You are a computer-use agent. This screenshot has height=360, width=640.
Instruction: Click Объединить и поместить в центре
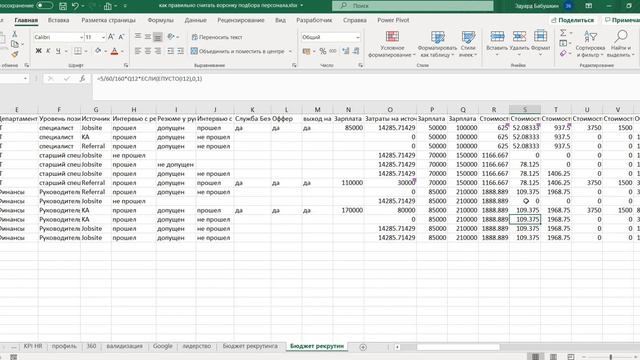237,51
